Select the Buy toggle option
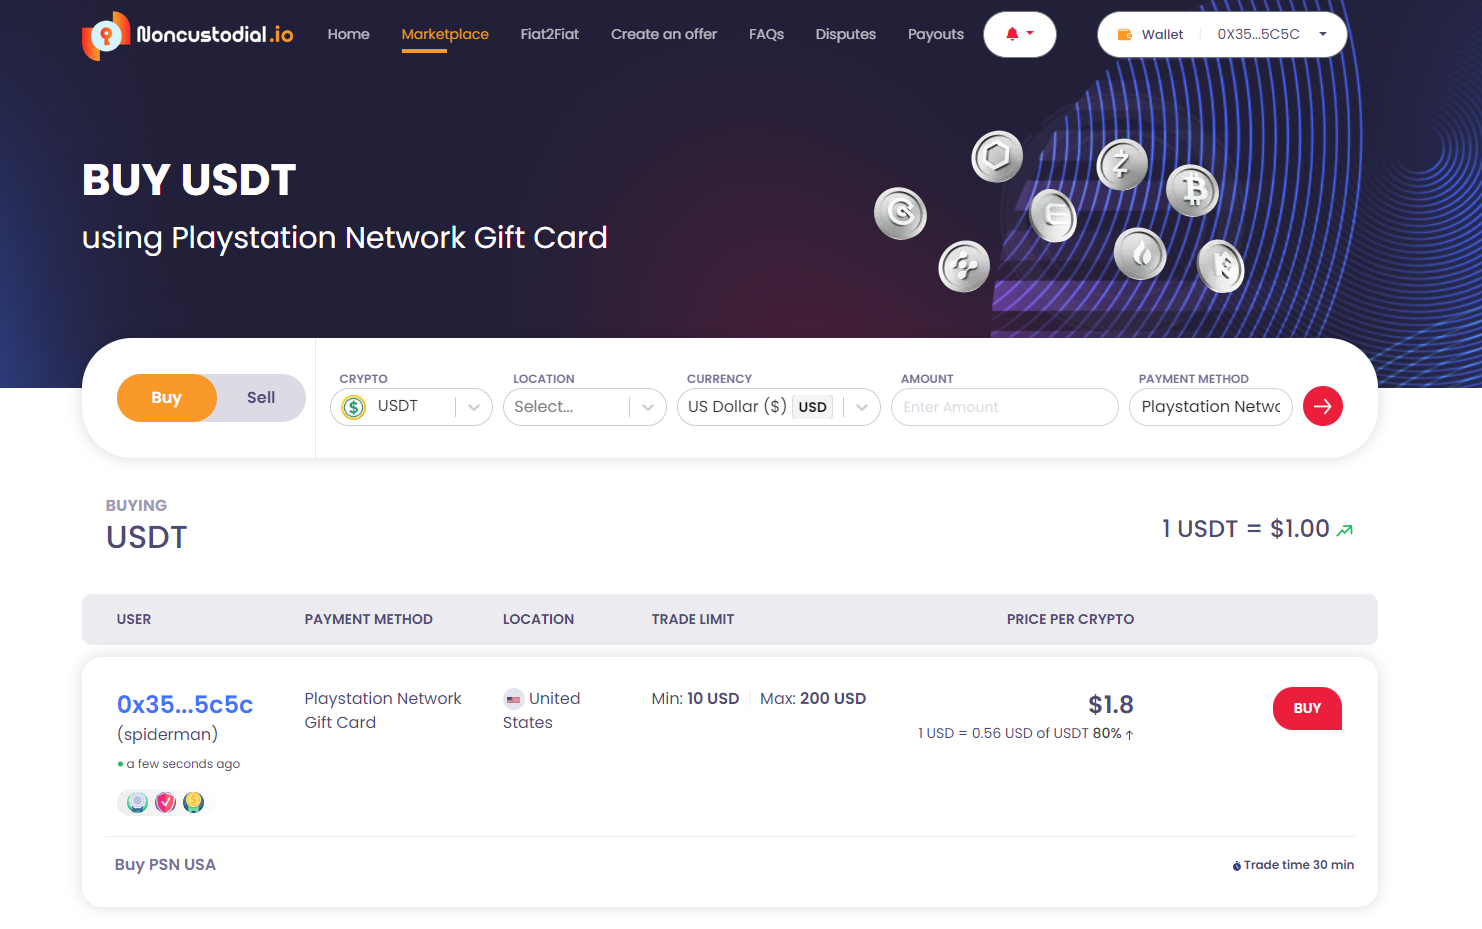Screen dimensions: 1482x929 pos(167,398)
